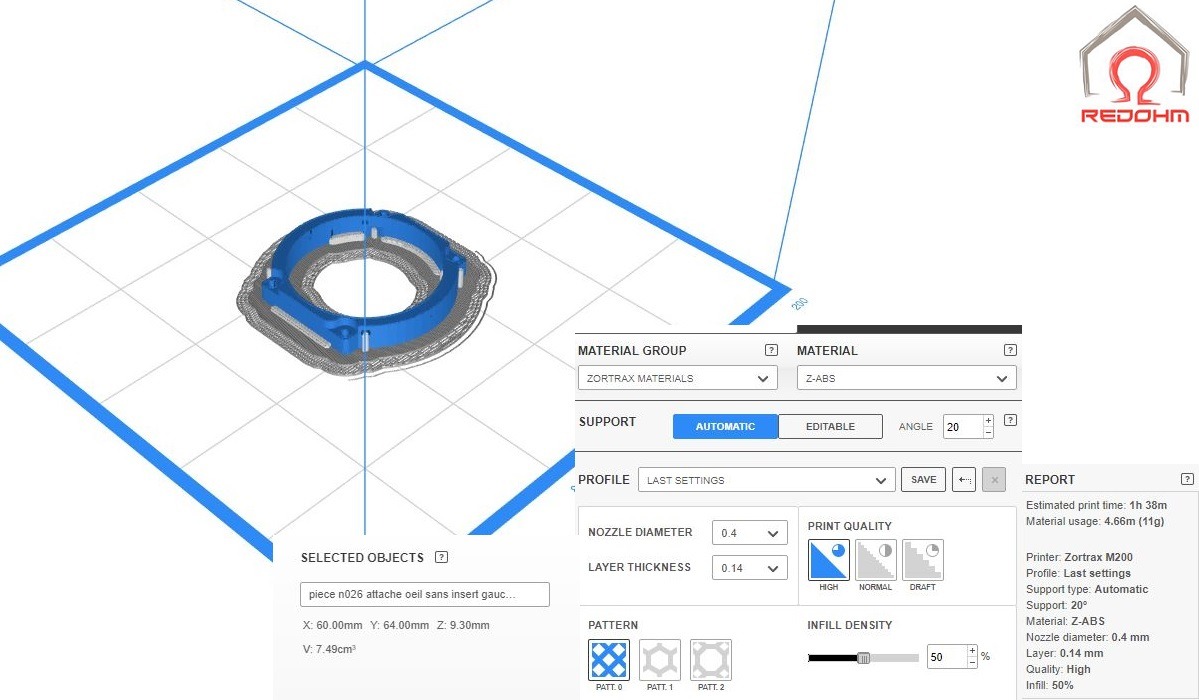
Task: Click the 'Printer: Zortrax M200' text
Action: click(1079, 557)
